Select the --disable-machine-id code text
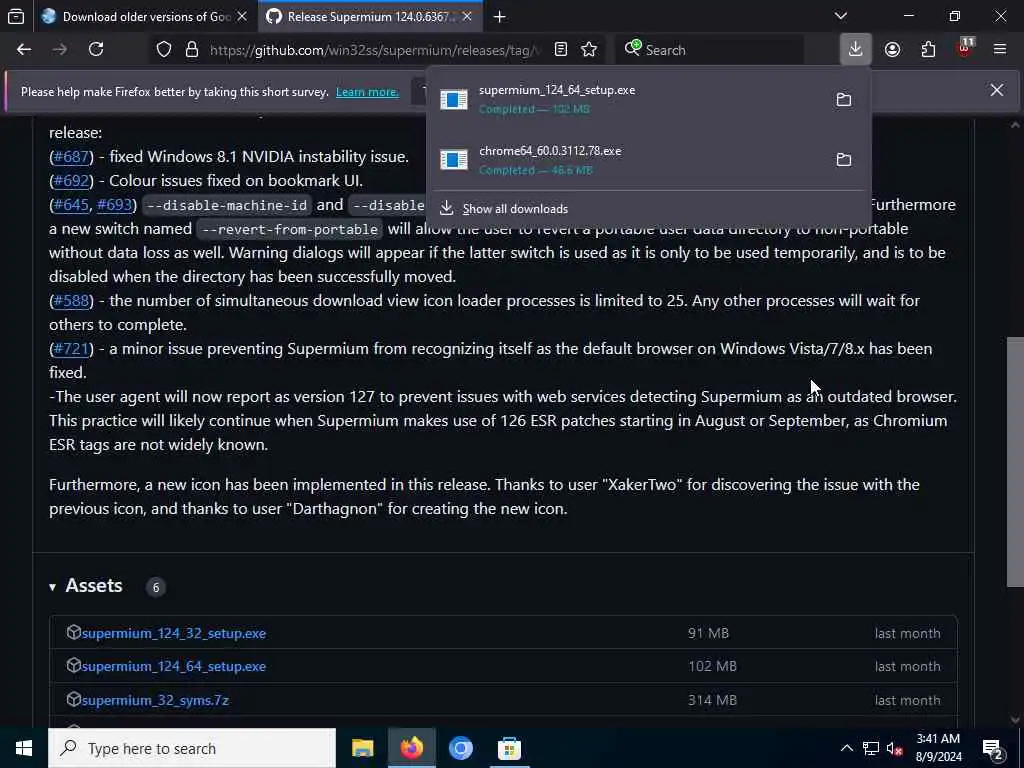The height and width of the screenshot is (768, 1024). pyautogui.click(x=227, y=205)
